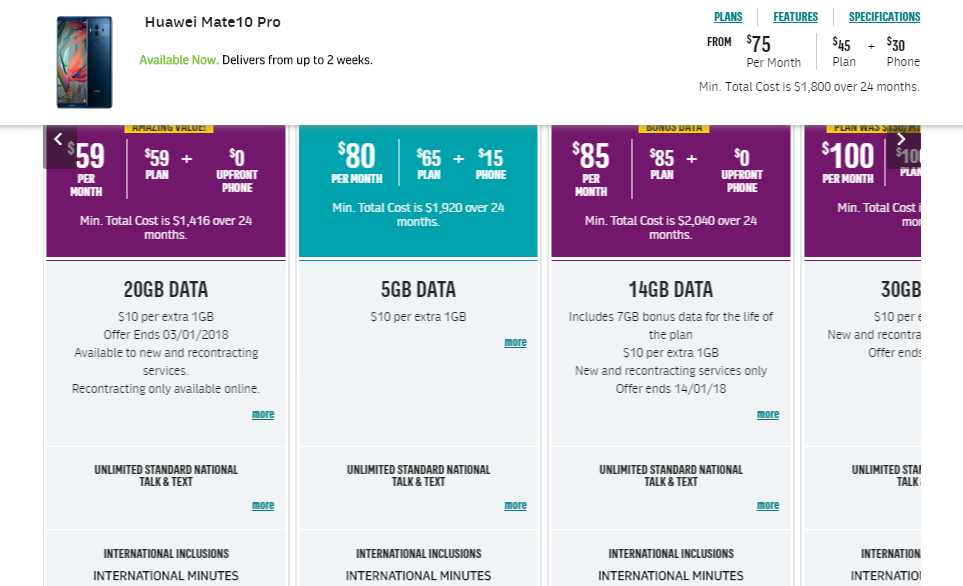This screenshot has width=963, height=586.
Task: Open 'more' for talk & text in $85 plan
Action: tap(768, 505)
